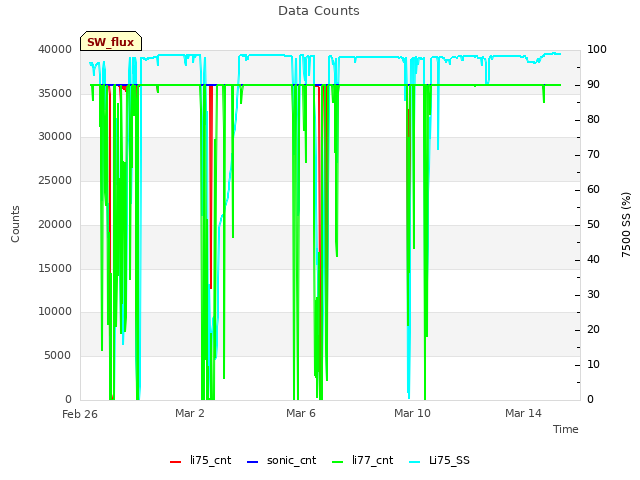The width and height of the screenshot is (640, 480).
Task: Click the 10 right-axis tick label
Action: 593,364
